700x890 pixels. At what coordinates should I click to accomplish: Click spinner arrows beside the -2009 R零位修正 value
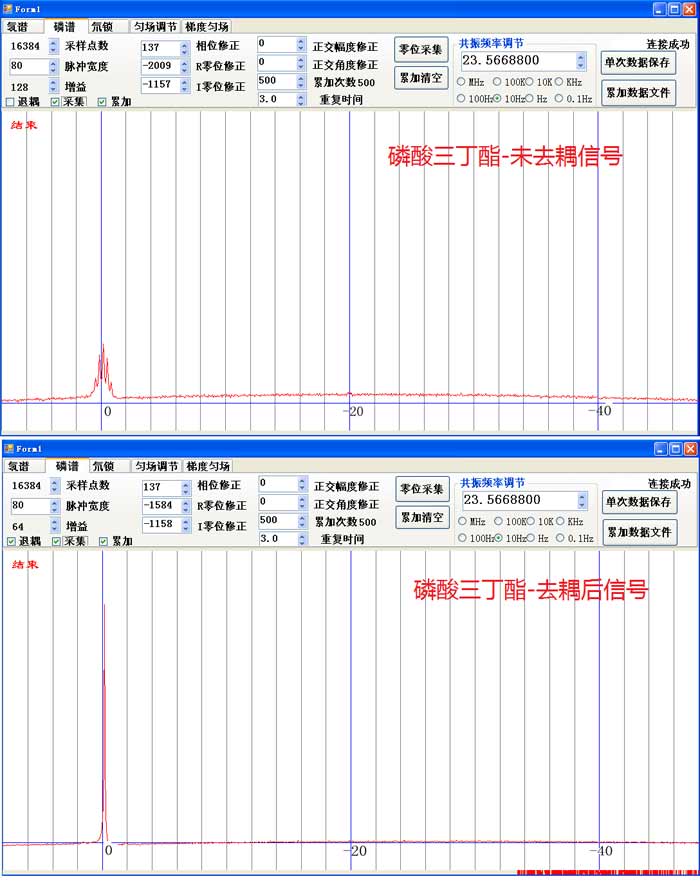pyautogui.click(x=185, y=66)
